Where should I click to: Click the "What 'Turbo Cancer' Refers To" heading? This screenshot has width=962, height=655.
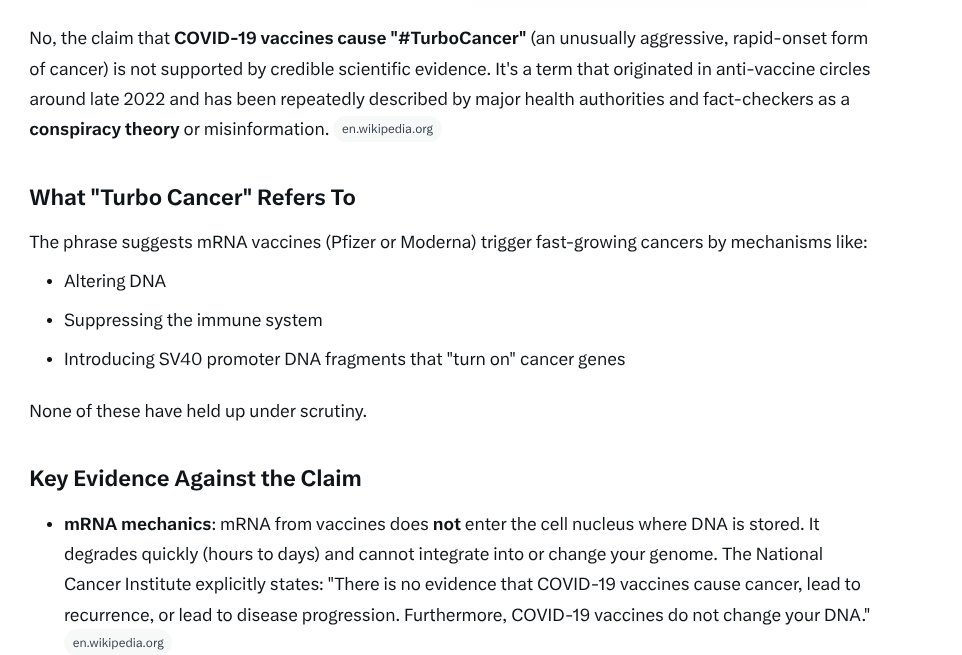192,197
